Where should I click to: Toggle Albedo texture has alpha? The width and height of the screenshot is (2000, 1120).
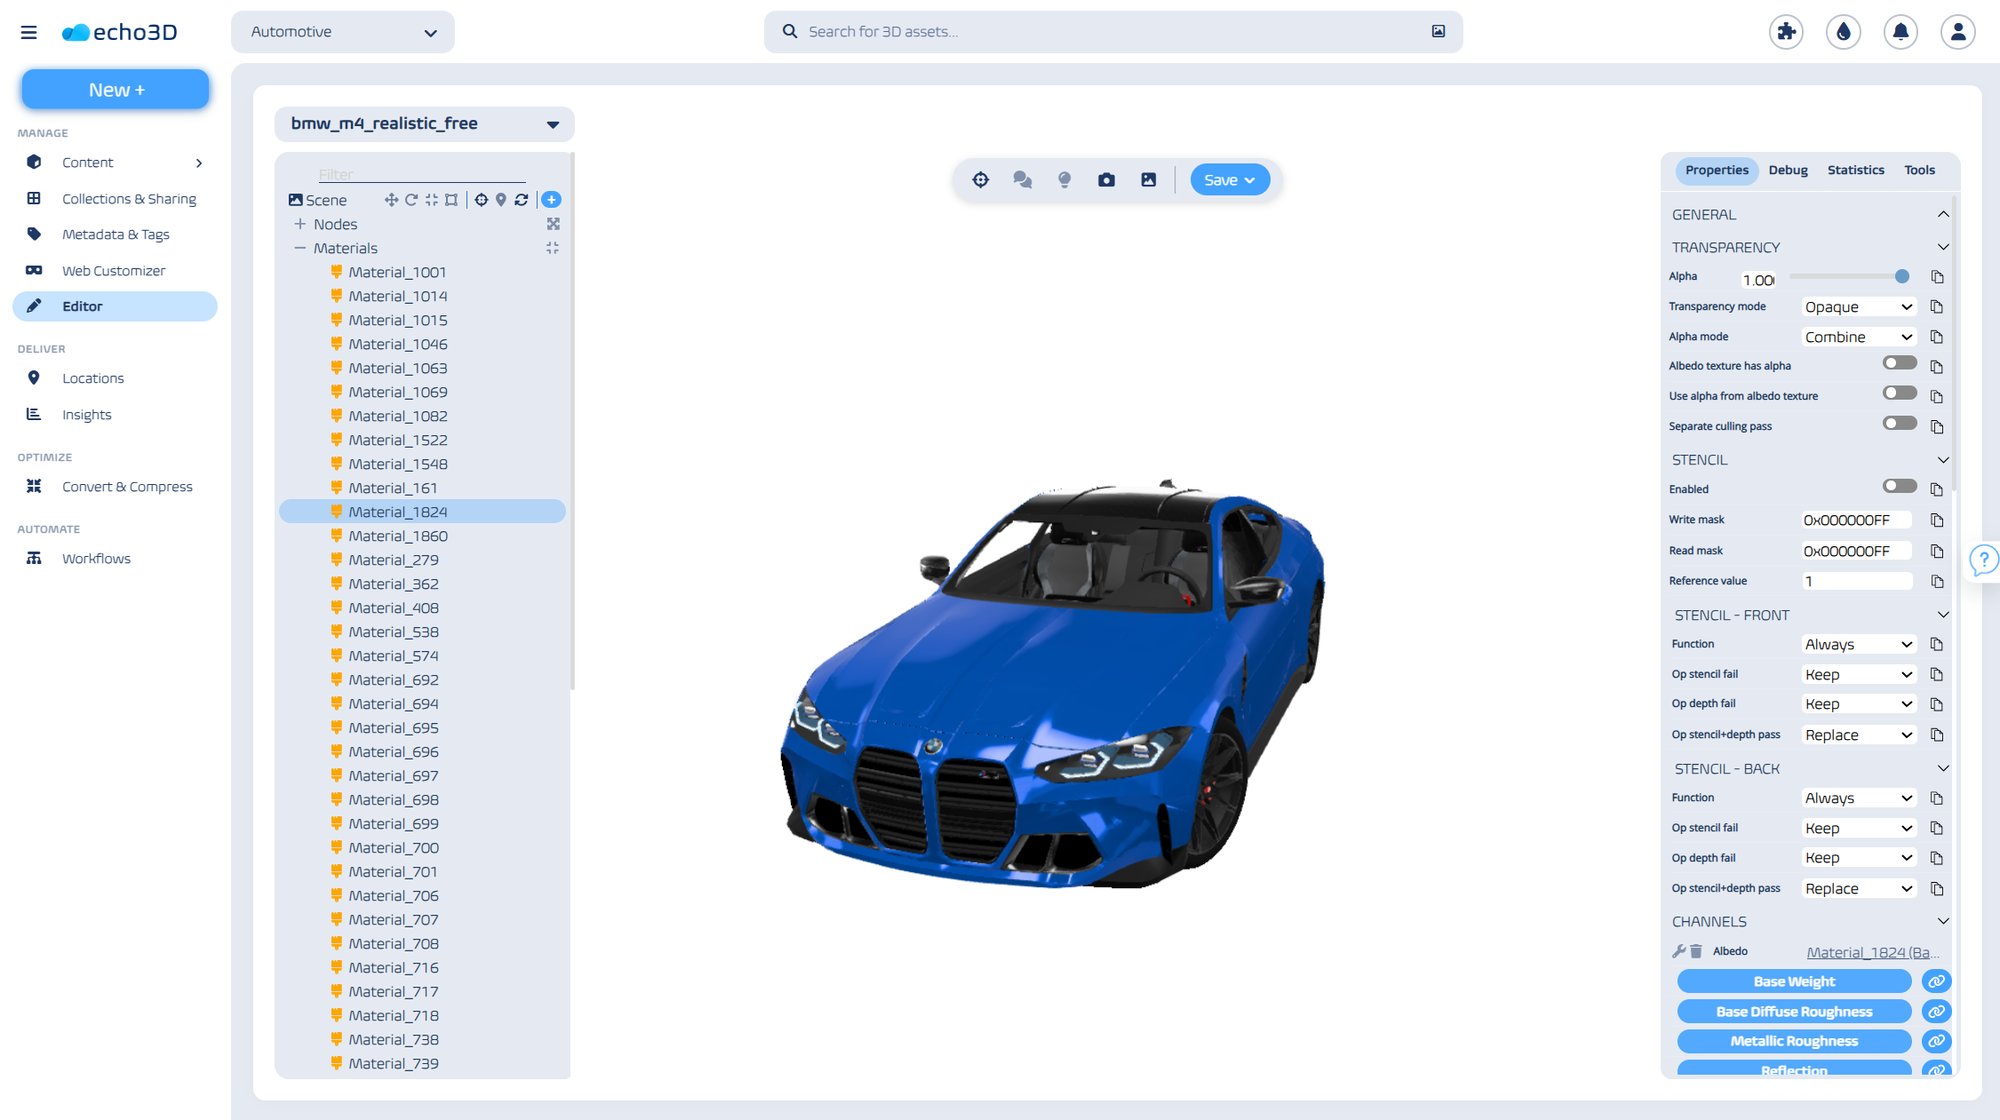1899,363
